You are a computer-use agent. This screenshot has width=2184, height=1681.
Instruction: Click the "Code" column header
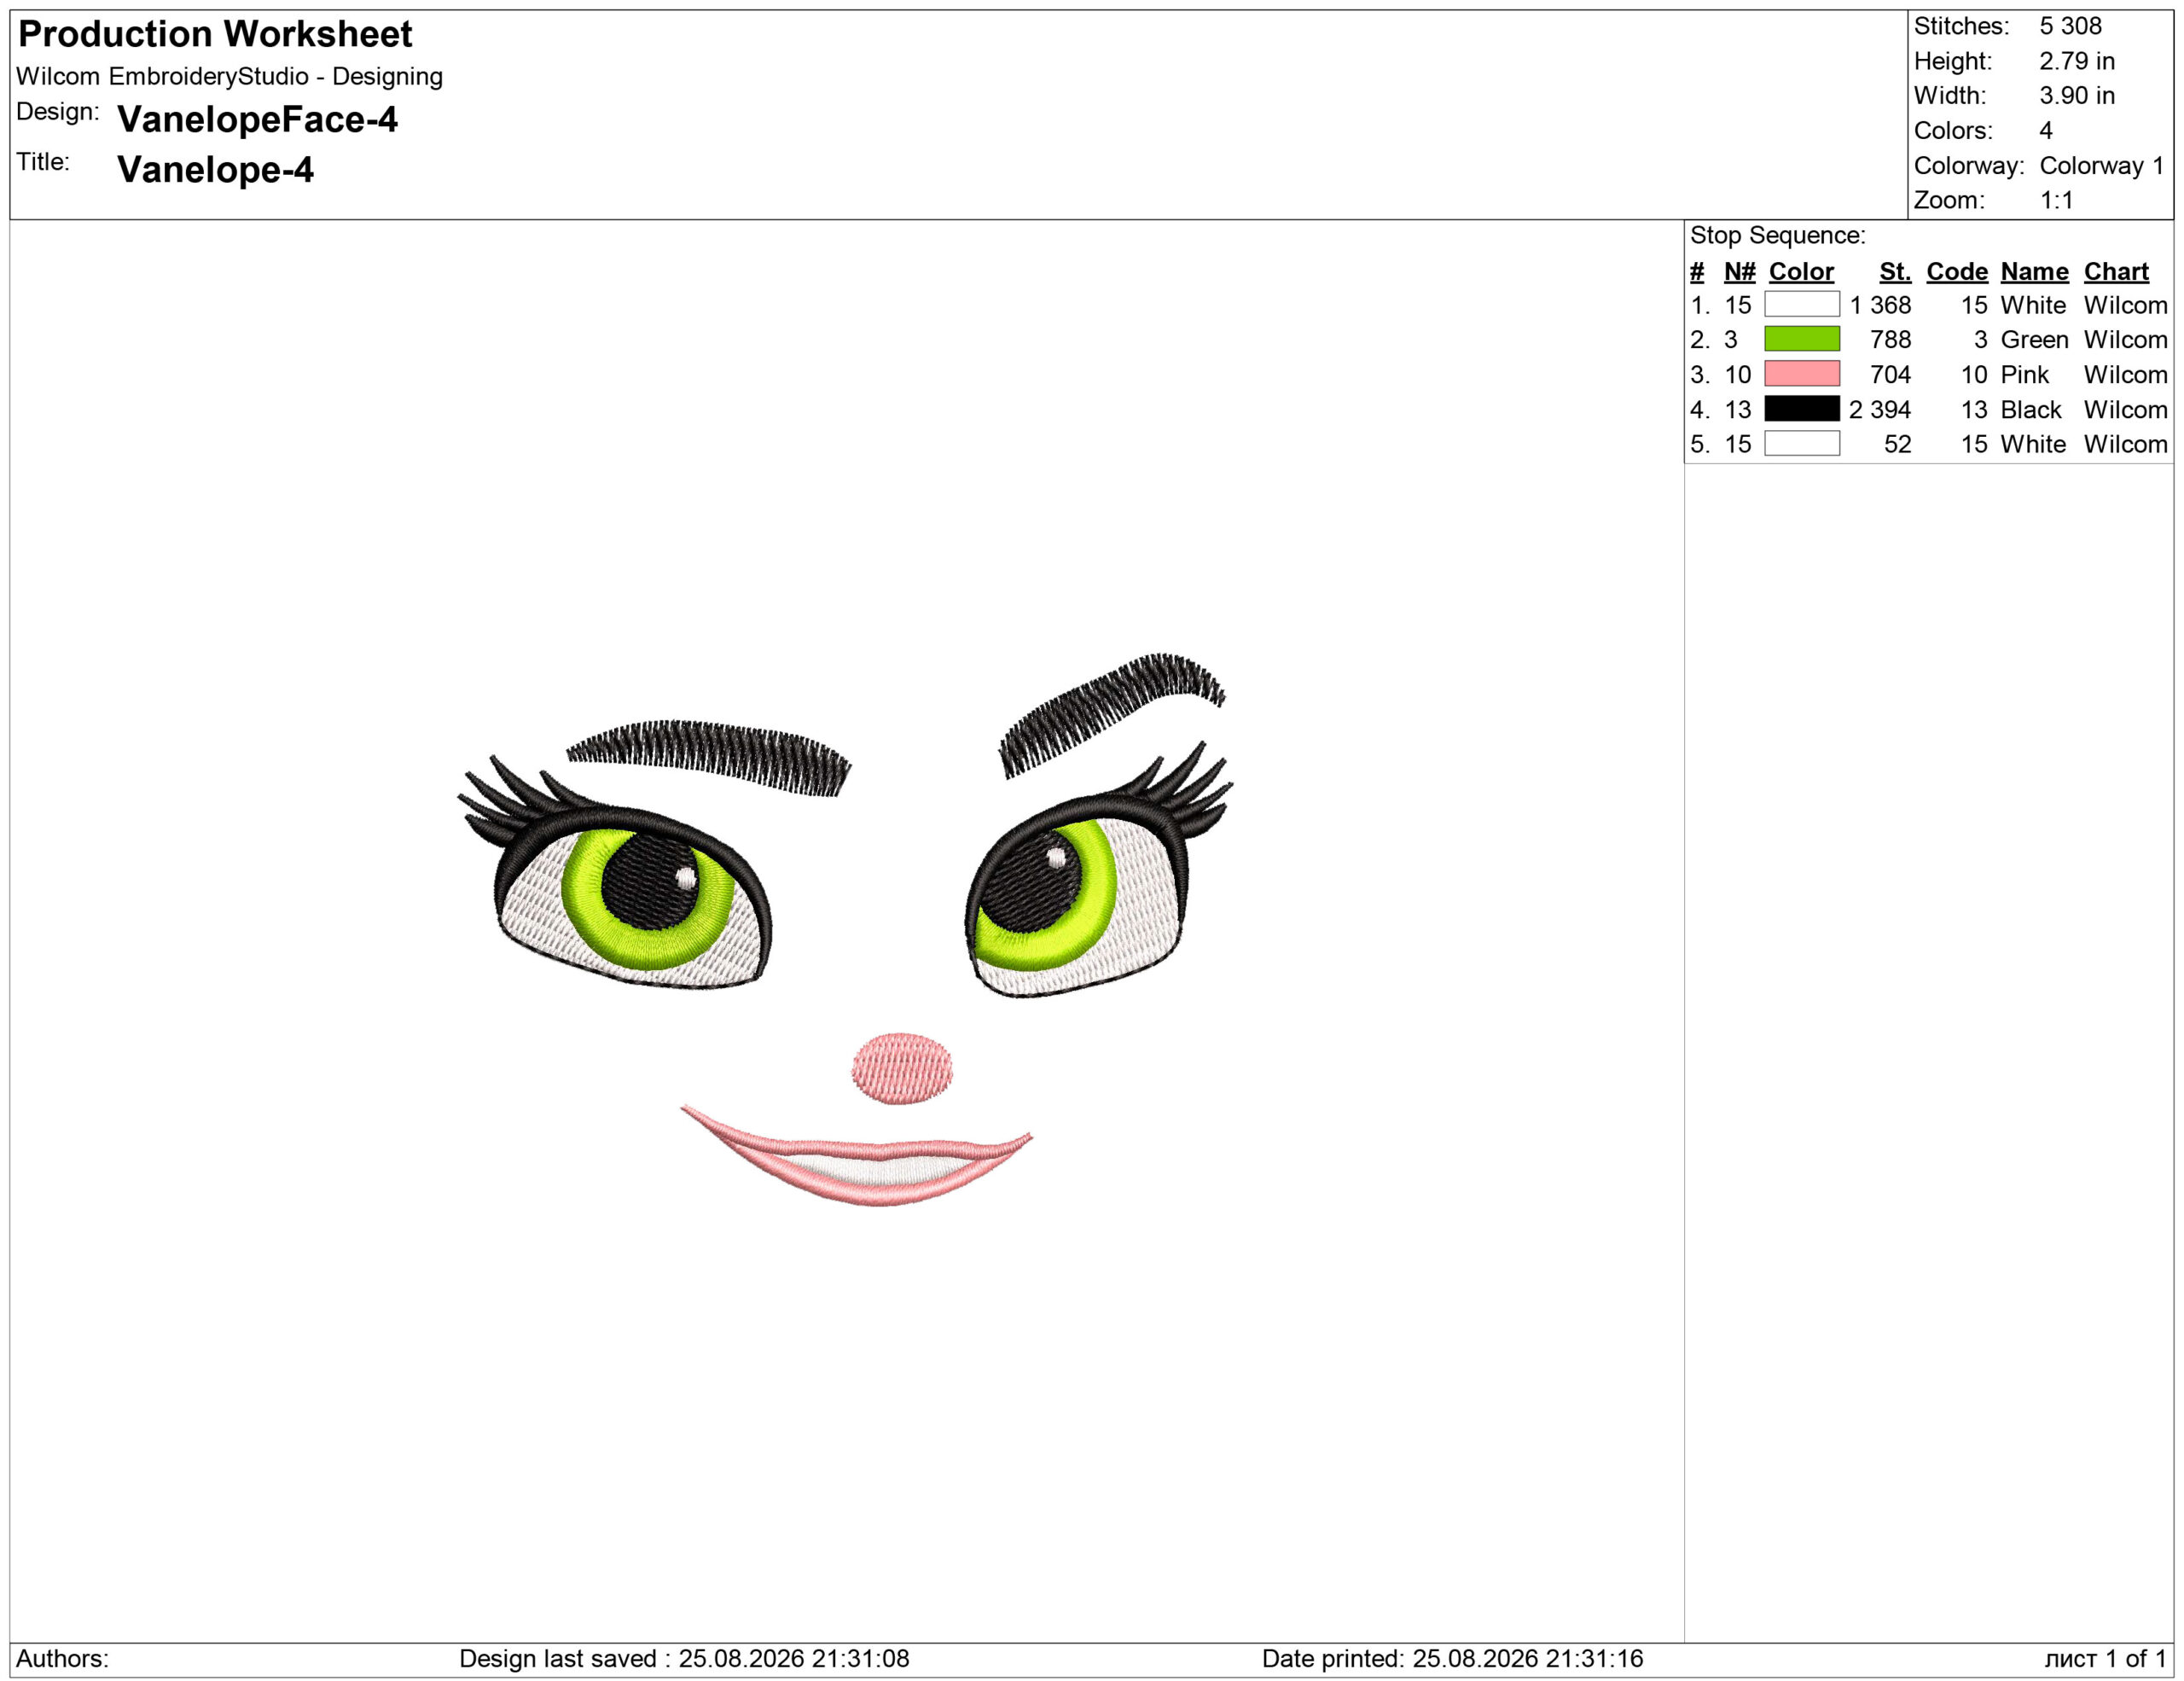(x=1957, y=272)
